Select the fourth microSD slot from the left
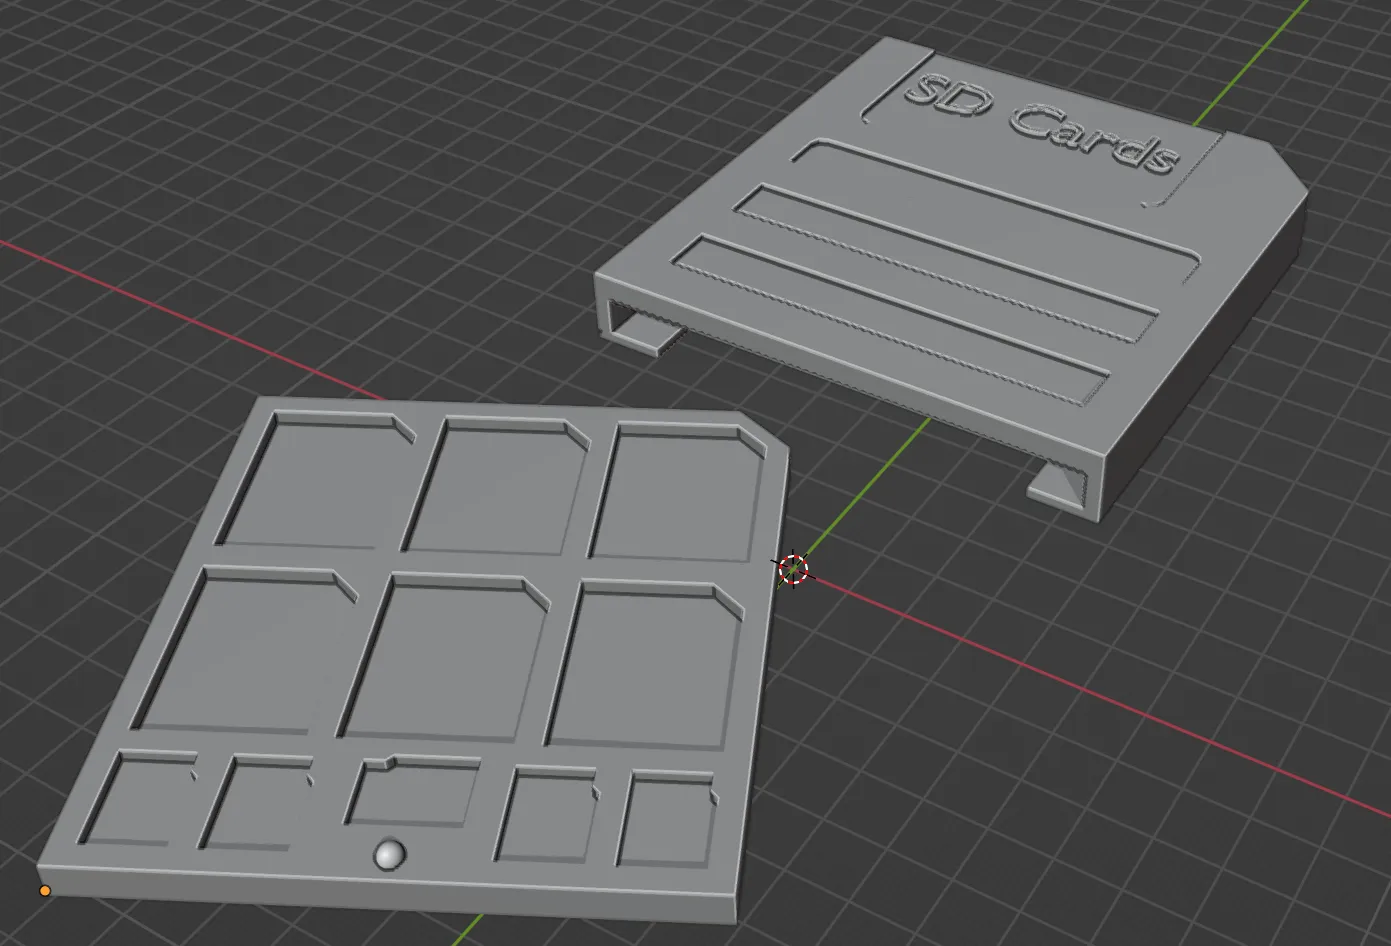1391x946 pixels. (545, 817)
